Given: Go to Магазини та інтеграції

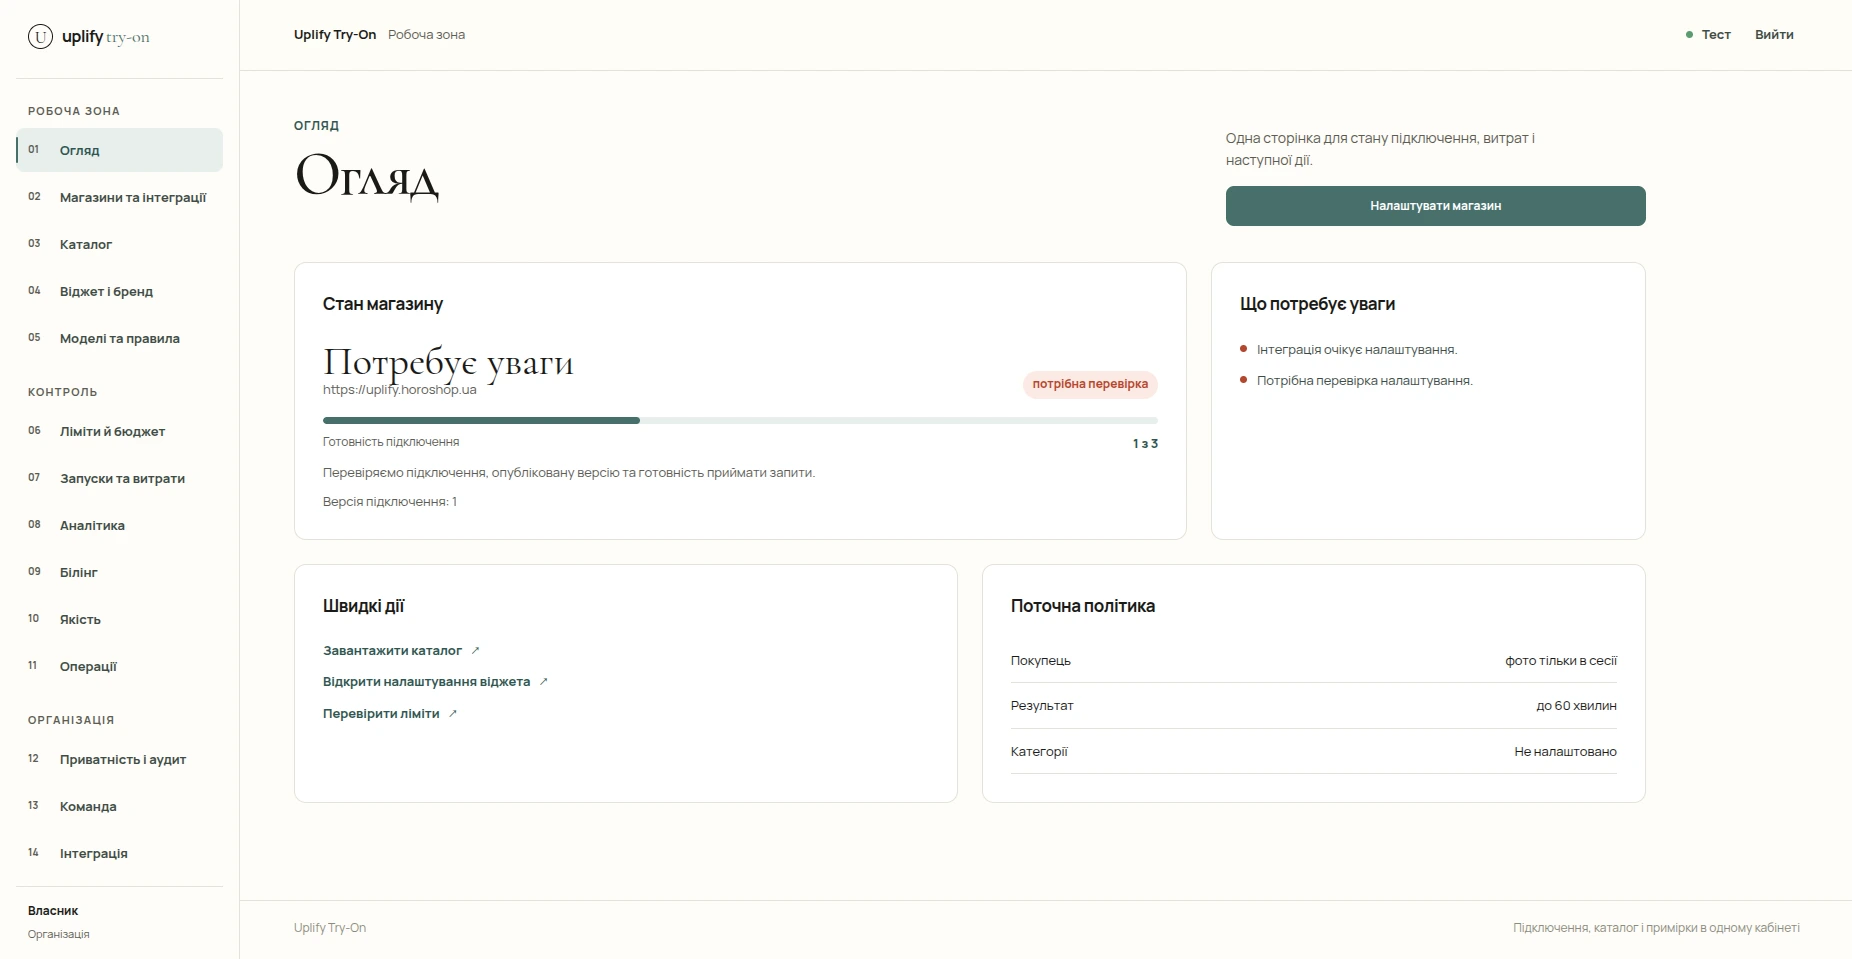Looking at the screenshot, I should [x=119, y=197].
